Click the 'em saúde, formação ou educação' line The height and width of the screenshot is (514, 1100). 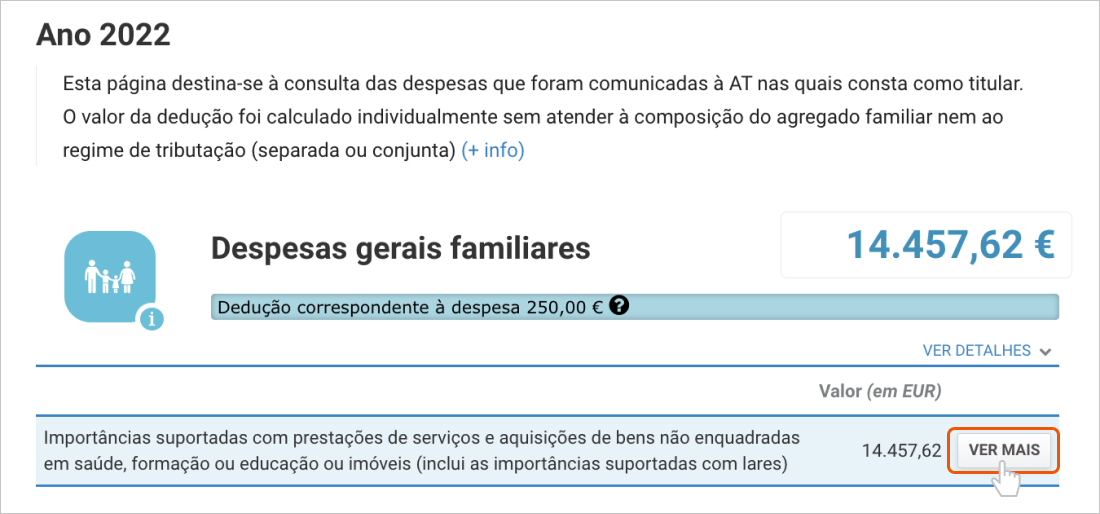pos(416,464)
